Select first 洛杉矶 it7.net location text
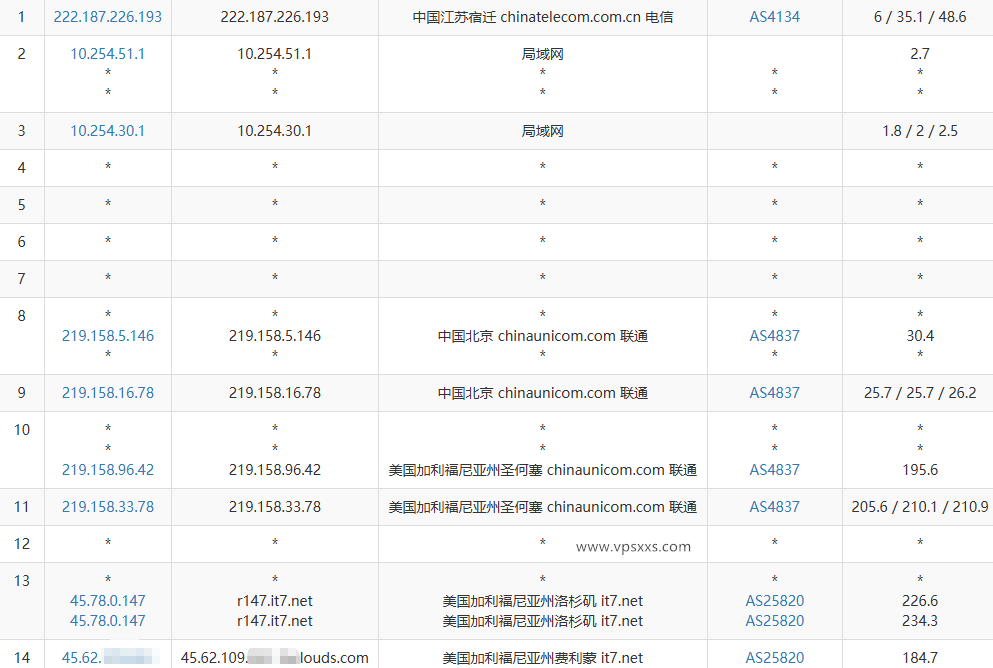 (543, 601)
